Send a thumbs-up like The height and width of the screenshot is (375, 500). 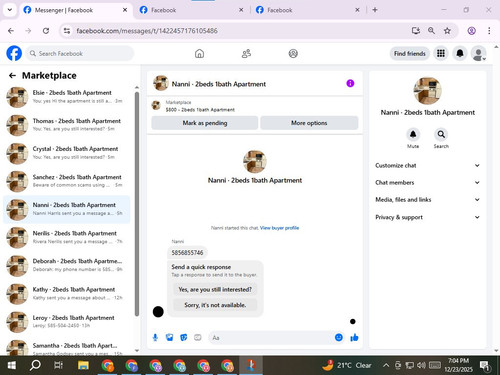pyautogui.click(x=354, y=338)
